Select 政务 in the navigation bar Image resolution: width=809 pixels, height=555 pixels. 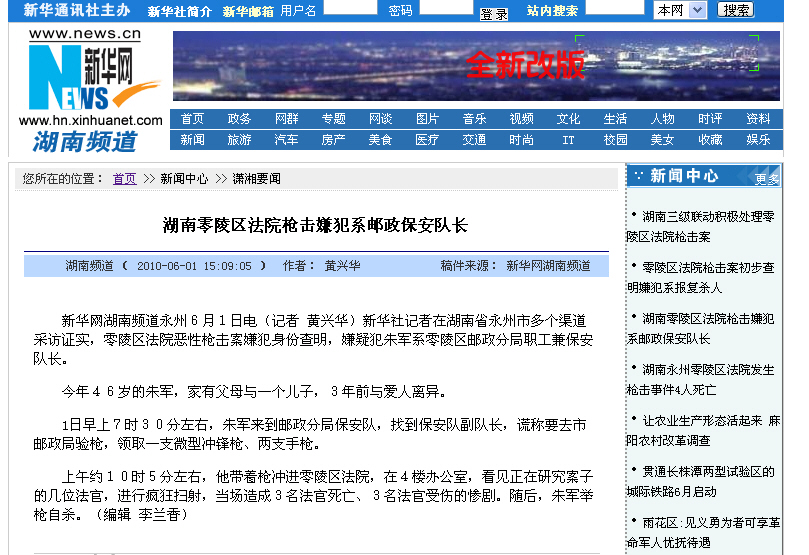pos(239,119)
